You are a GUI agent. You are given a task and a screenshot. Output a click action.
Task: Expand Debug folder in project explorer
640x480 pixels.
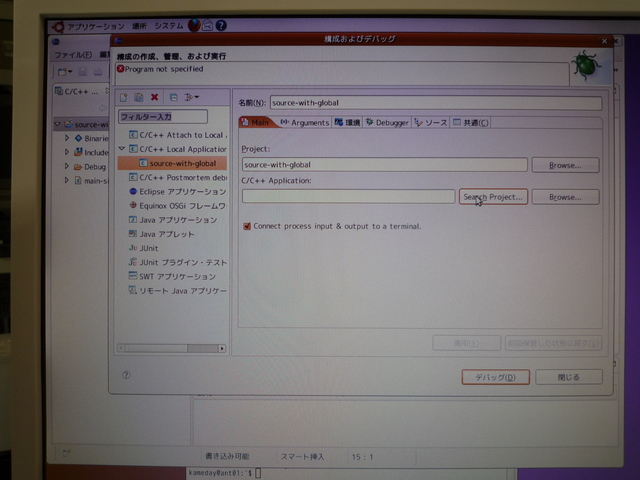click(67, 166)
